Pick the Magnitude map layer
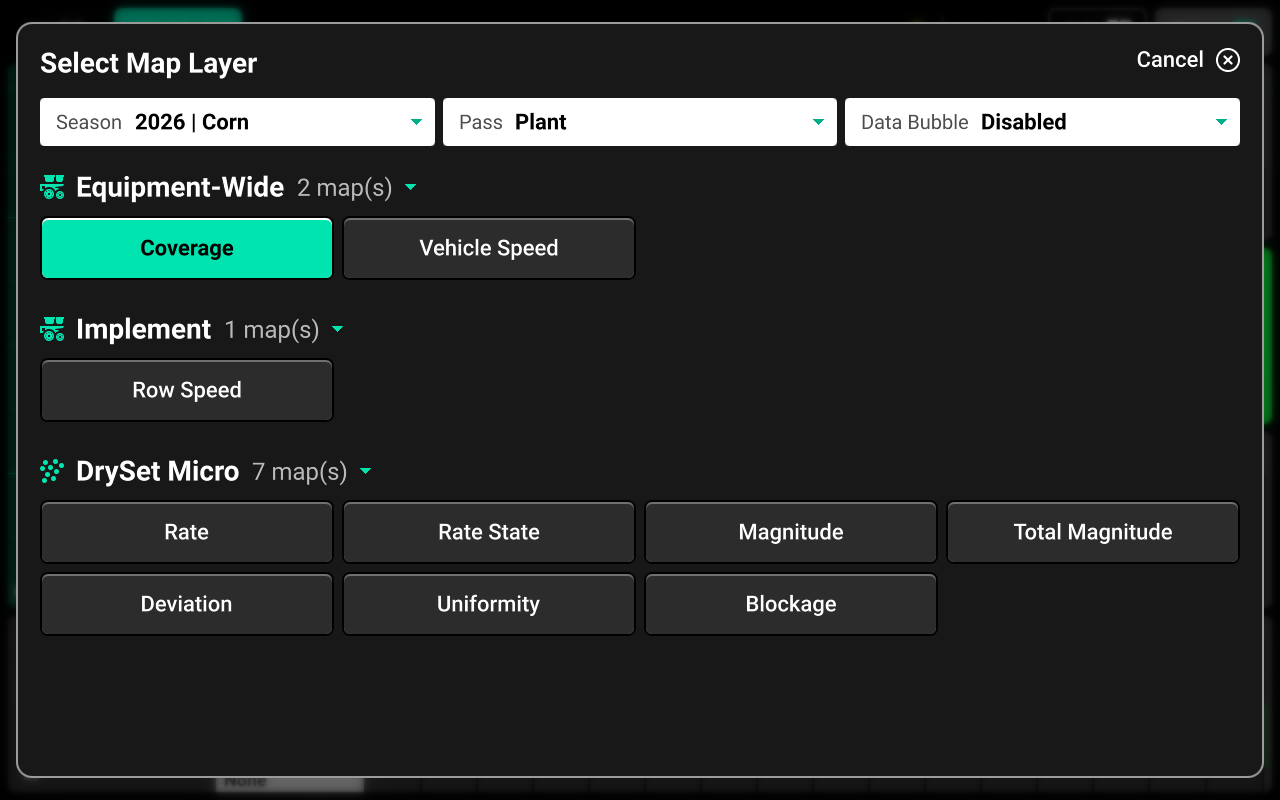Viewport: 1280px width, 800px height. (x=791, y=532)
